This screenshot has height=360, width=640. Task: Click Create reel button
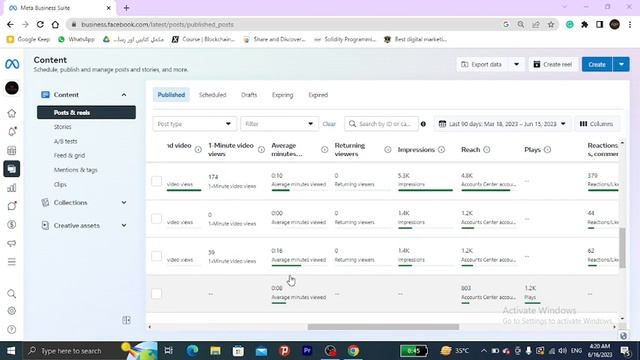553,64
